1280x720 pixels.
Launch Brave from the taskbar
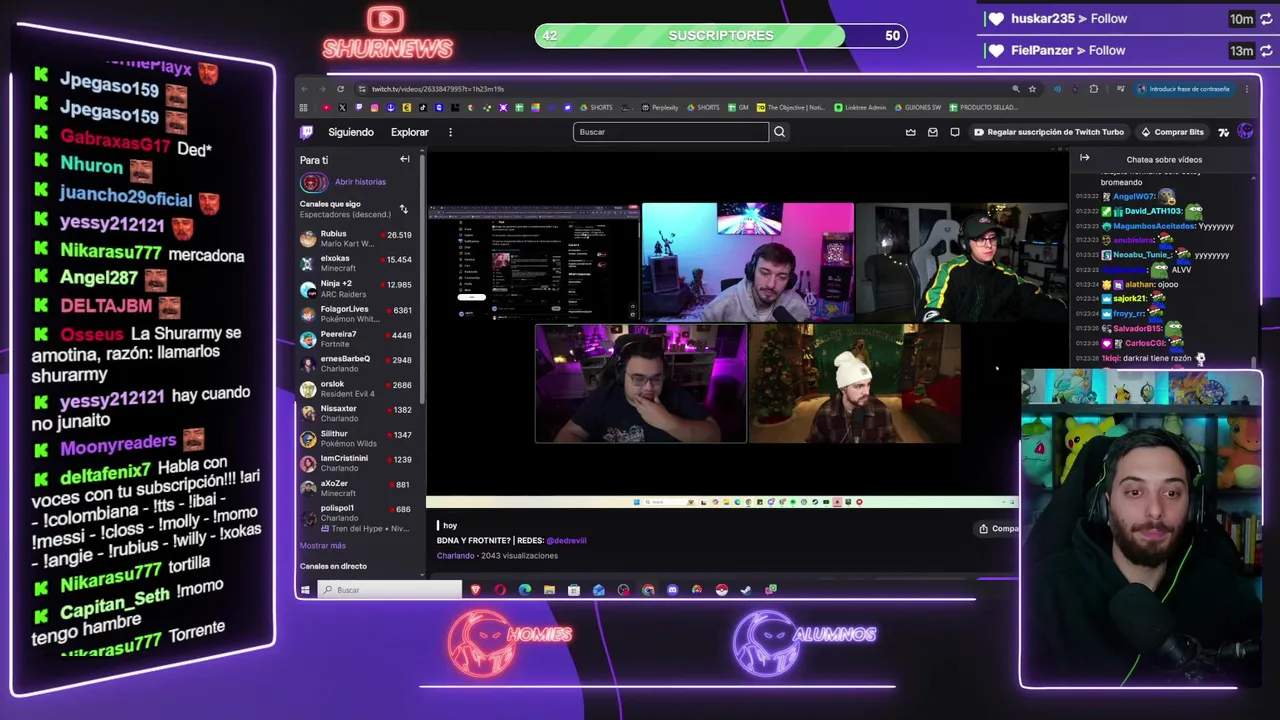click(476, 590)
